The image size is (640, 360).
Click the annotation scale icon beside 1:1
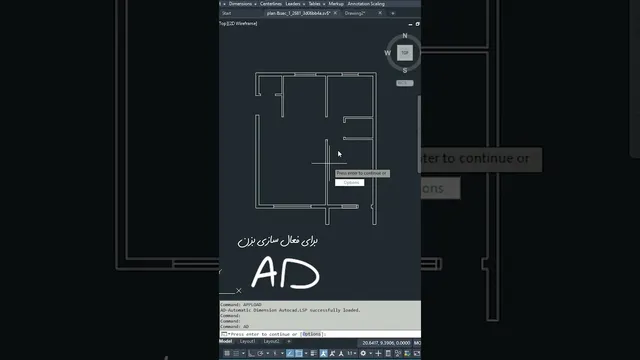coord(341,353)
